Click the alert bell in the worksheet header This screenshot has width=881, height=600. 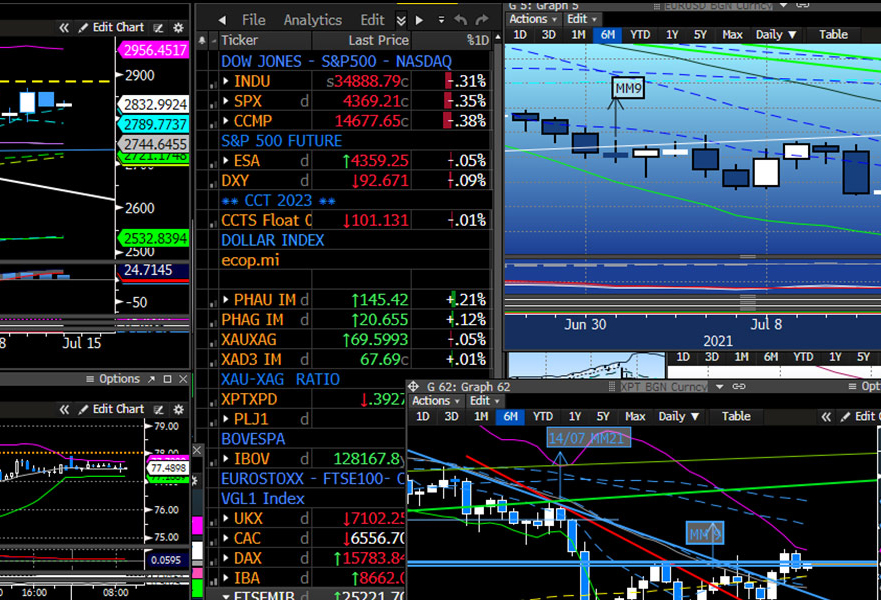click(202, 40)
